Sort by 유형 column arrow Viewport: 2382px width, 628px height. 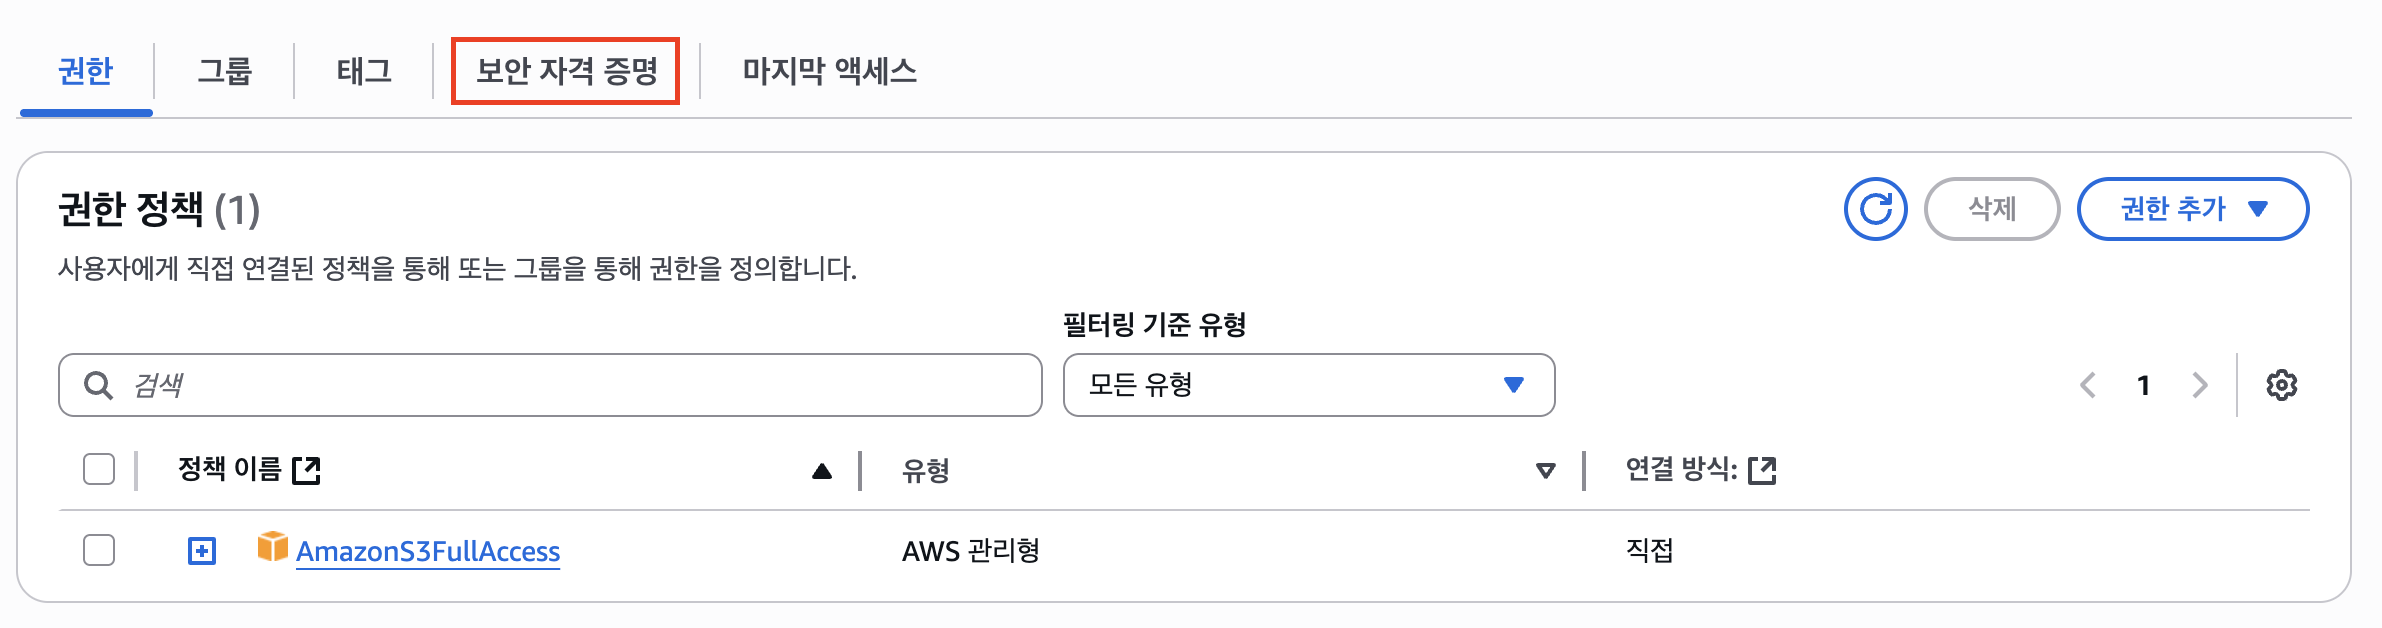pos(1545,471)
